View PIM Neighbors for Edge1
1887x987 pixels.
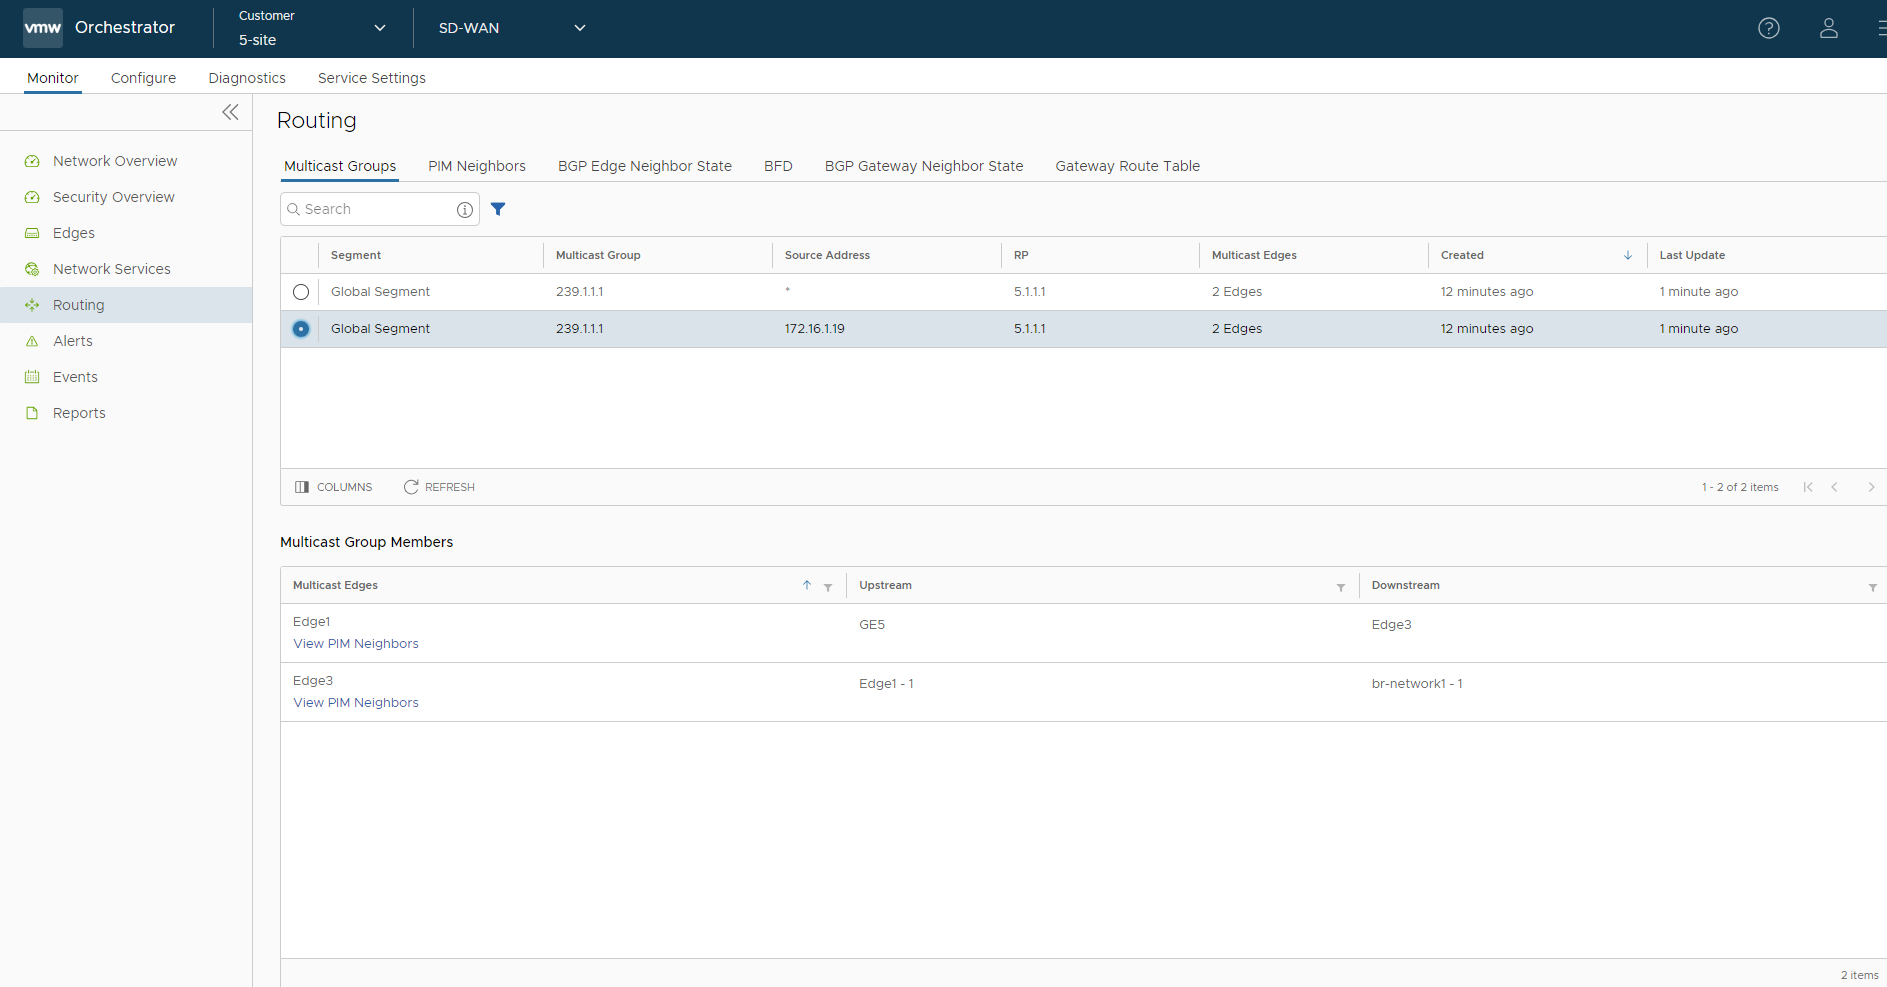click(x=355, y=644)
